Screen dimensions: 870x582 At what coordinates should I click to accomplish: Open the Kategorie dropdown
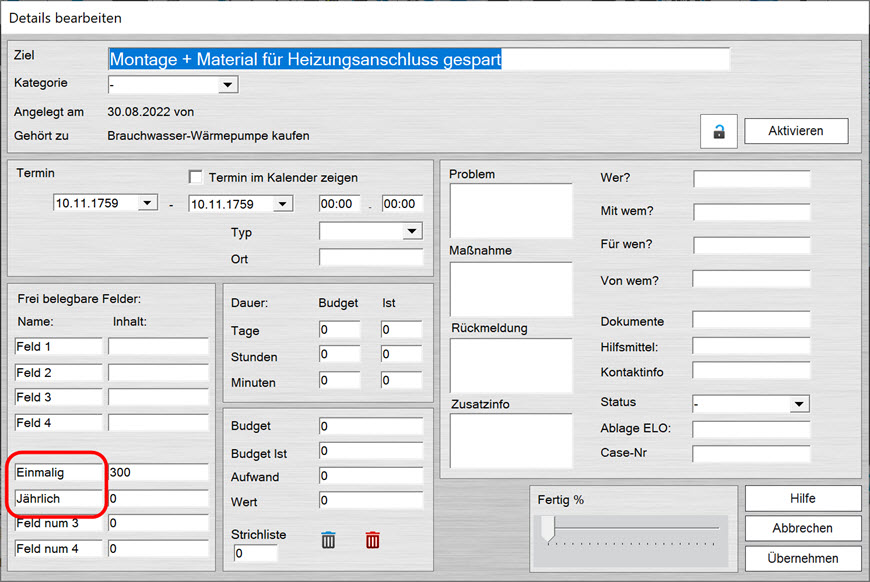click(x=228, y=85)
